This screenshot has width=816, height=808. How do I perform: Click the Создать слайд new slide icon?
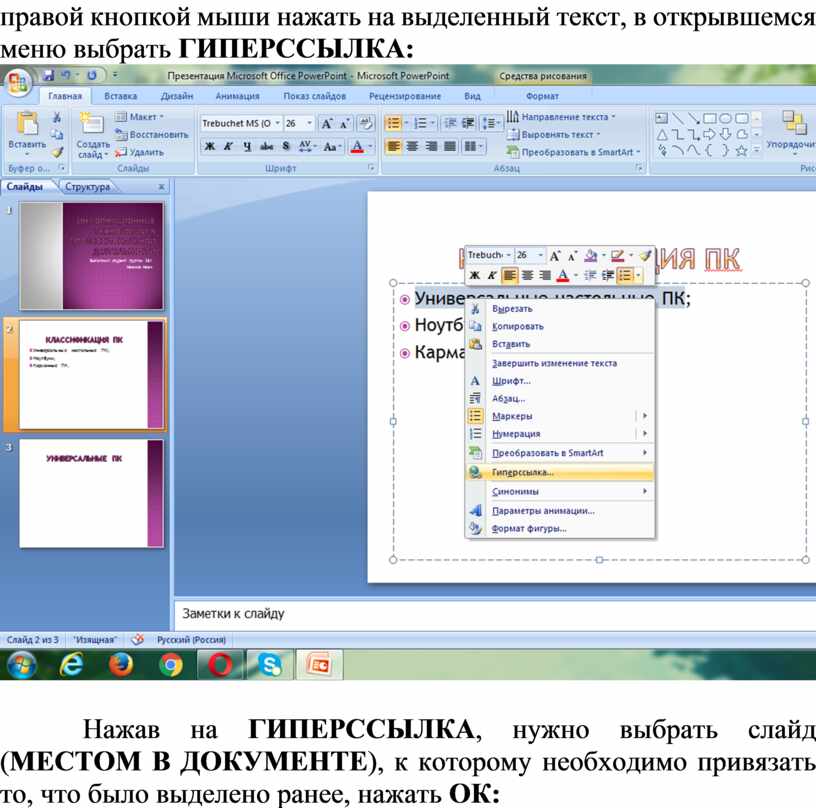(x=92, y=124)
